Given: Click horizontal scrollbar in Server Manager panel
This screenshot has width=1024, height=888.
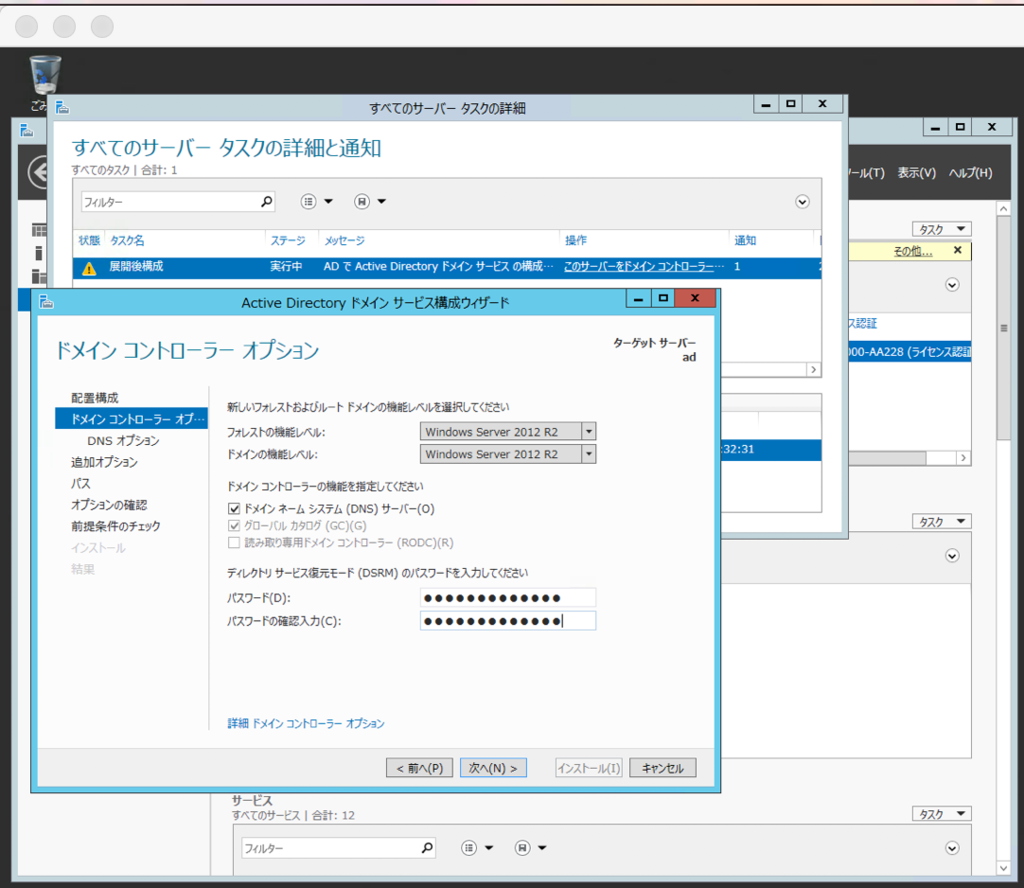Looking at the screenshot, I should tap(887, 458).
